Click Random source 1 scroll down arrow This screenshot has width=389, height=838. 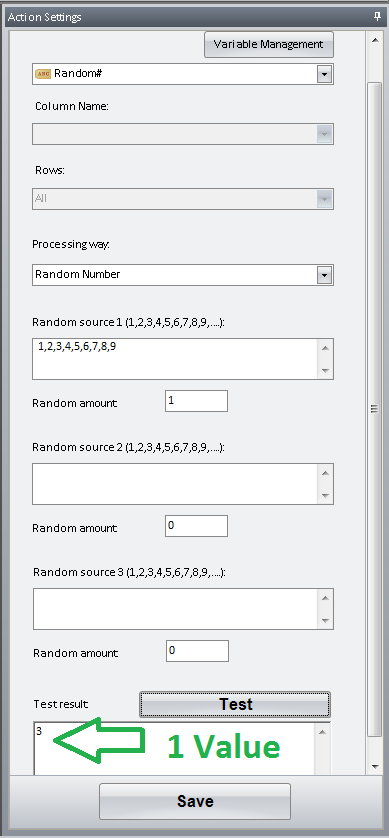click(325, 370)
